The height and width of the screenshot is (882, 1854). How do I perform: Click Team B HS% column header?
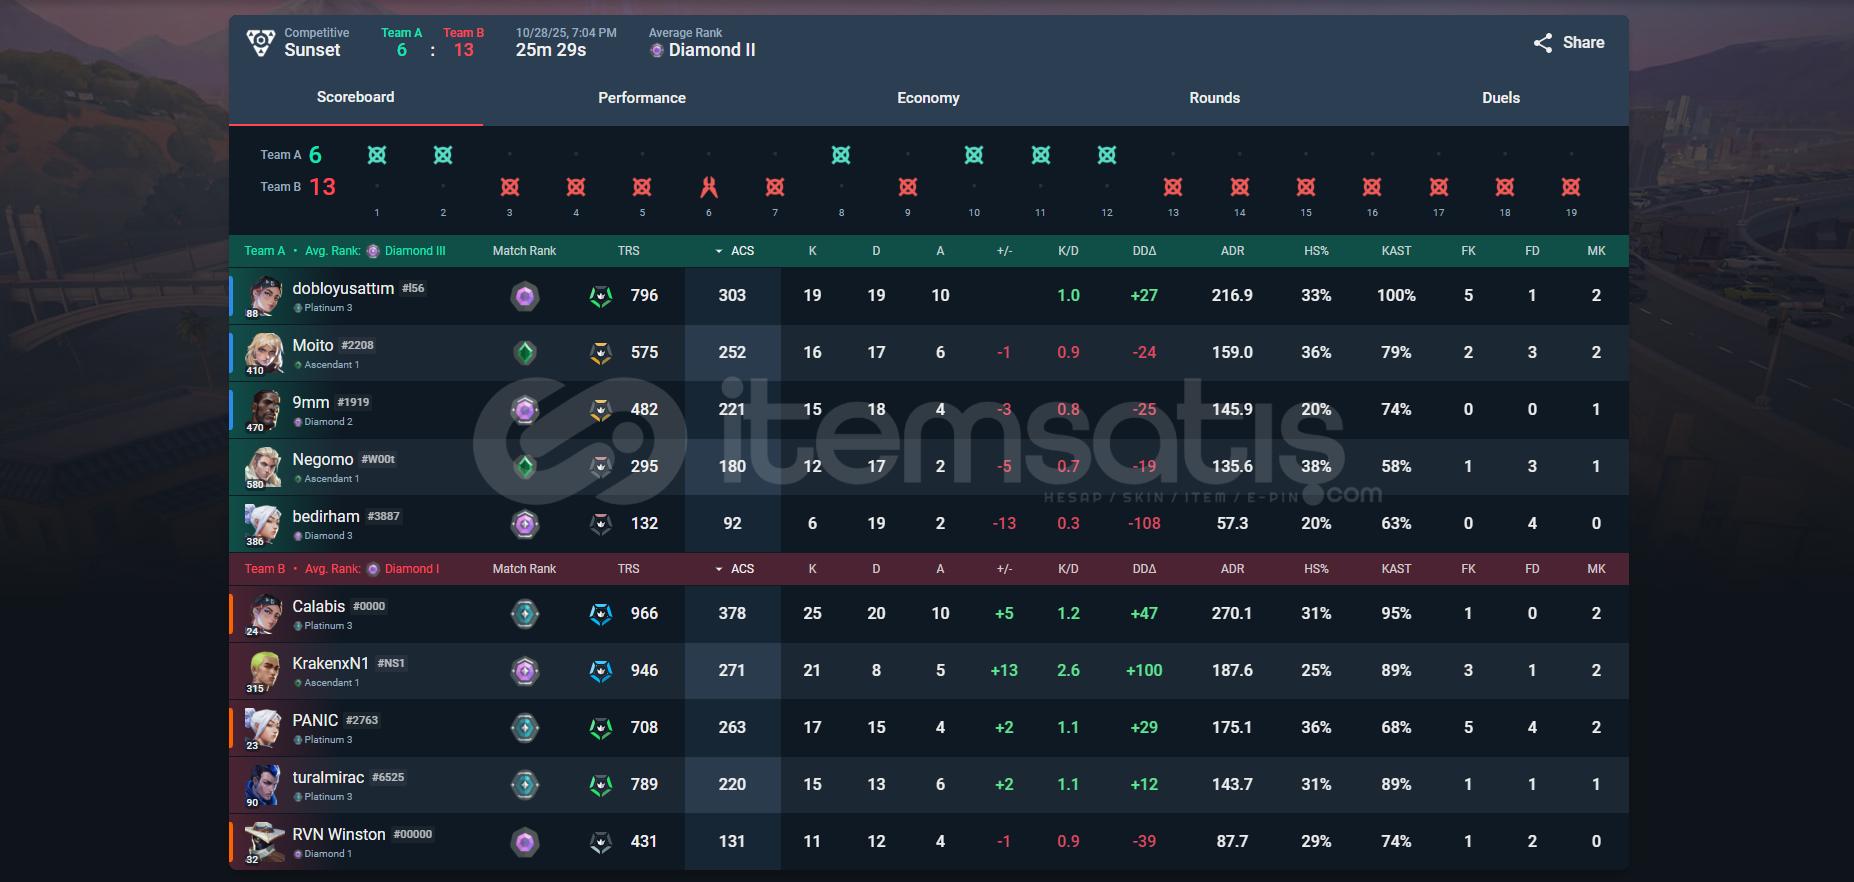point(1316,569)
